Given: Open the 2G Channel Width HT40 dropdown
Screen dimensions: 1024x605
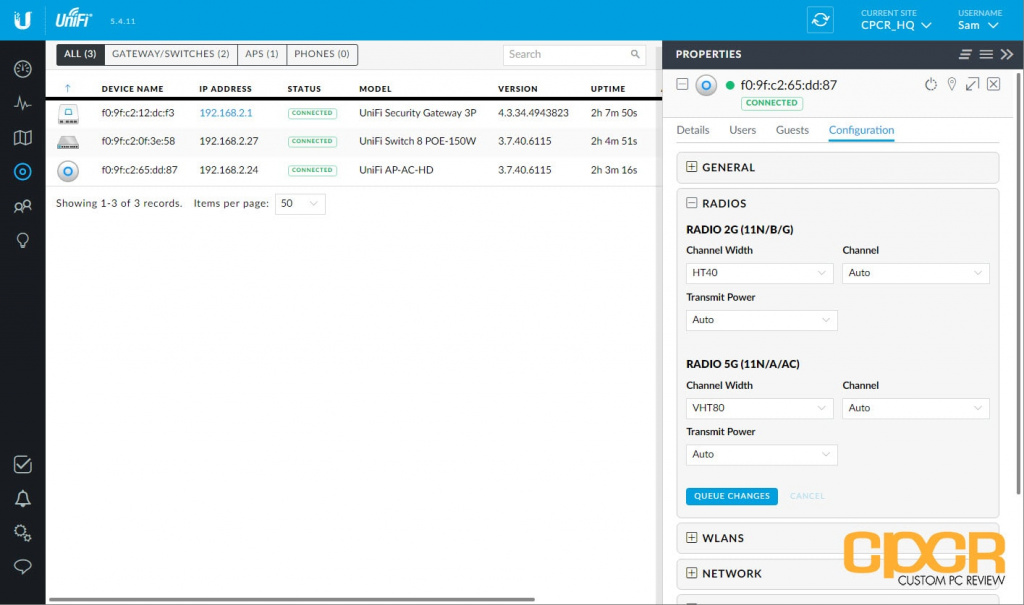Looking at the screenshot, I should coord(761,273).
